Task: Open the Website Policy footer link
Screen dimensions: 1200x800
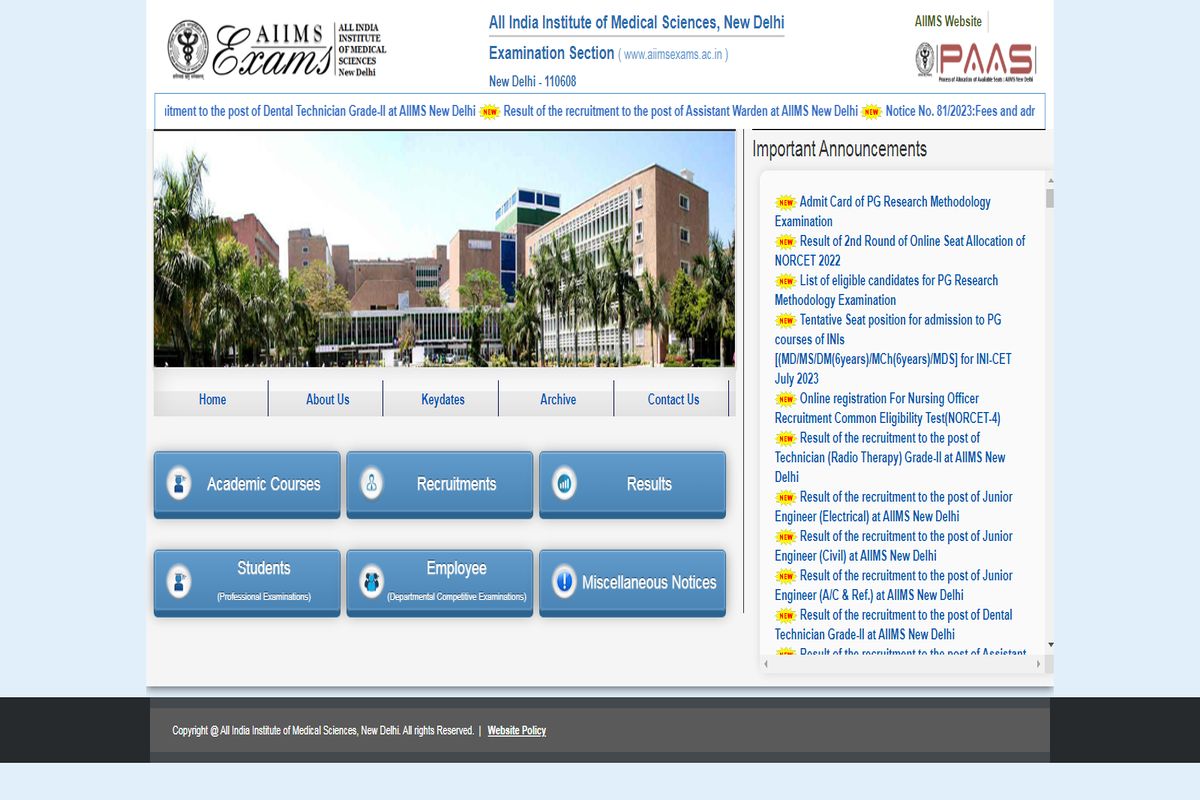Action: click(x=516, y=731)
